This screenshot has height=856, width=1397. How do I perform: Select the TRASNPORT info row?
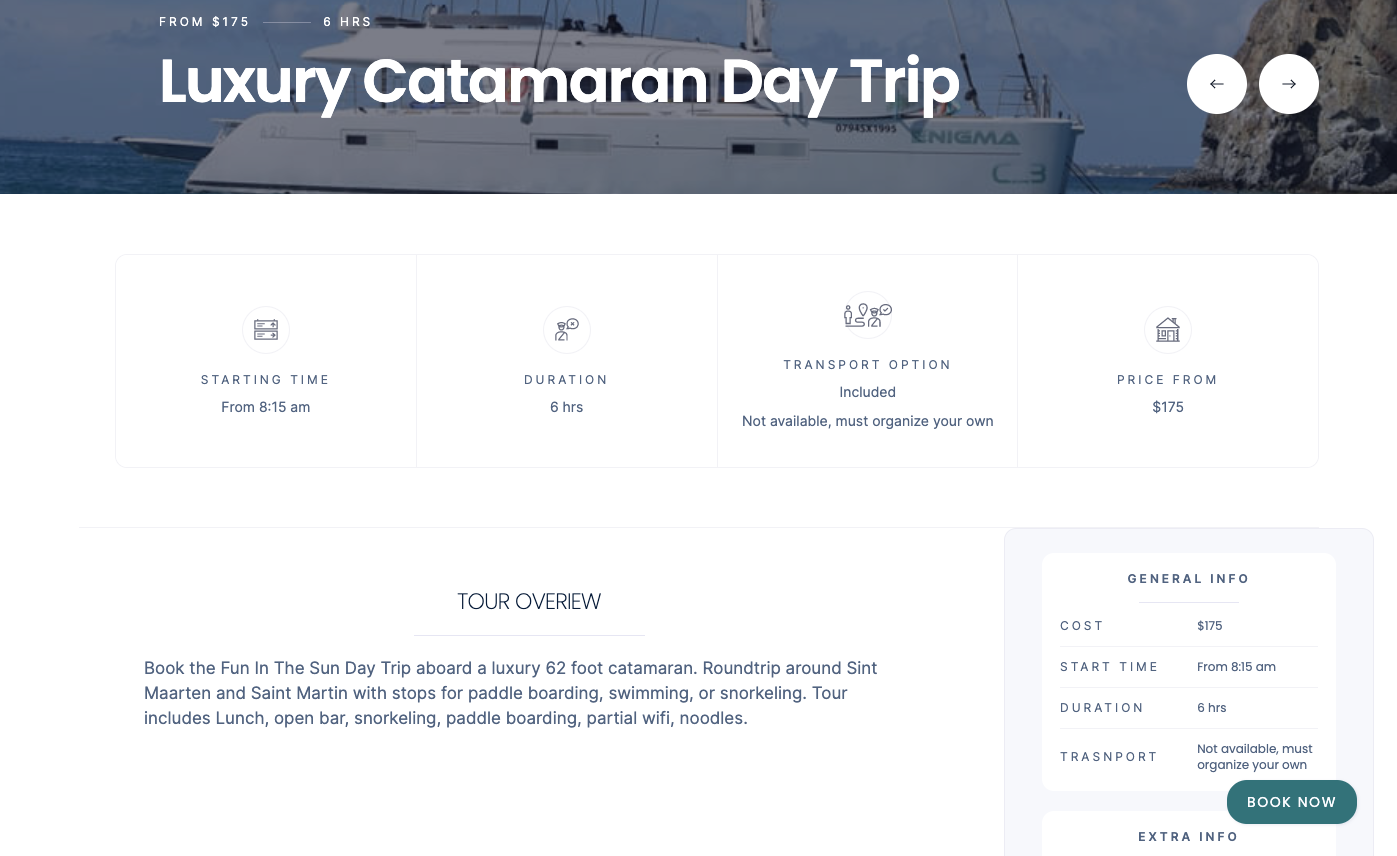(x=1188, y=756)
